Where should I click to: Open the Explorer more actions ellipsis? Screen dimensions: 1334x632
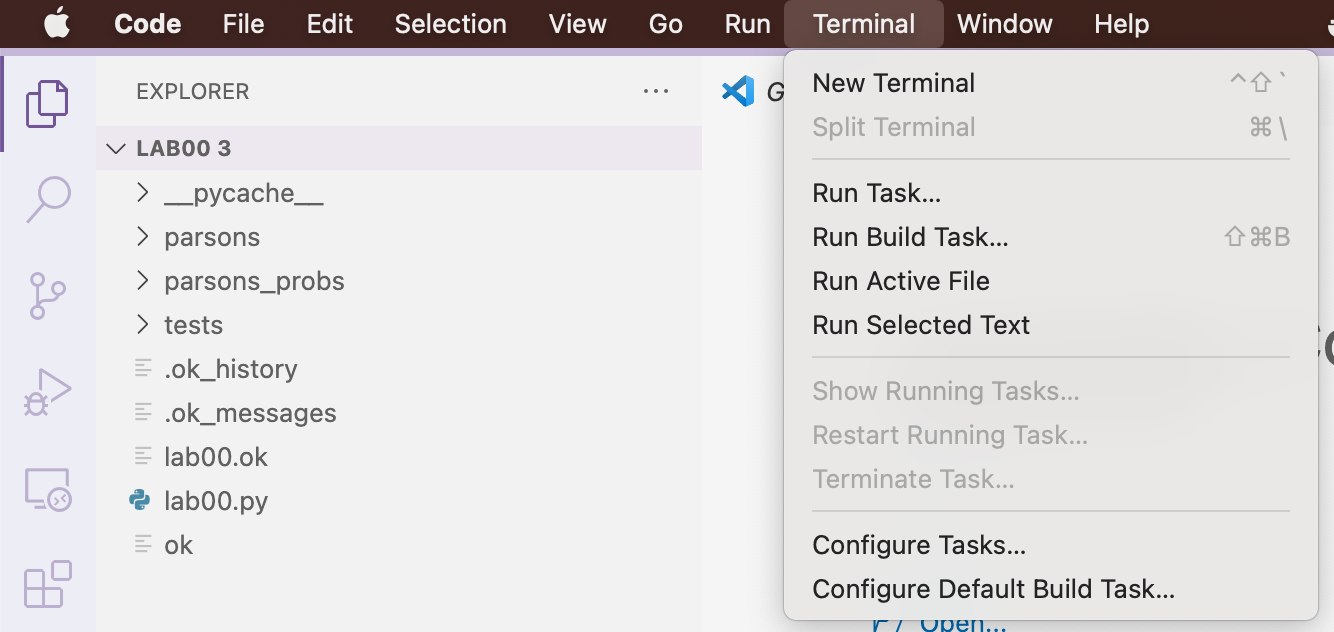click(x=656, y=90)
